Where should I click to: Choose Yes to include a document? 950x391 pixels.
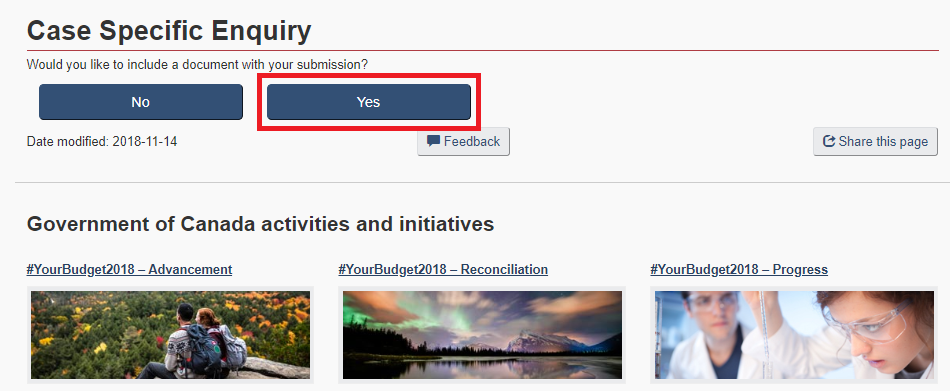point(368,102)
